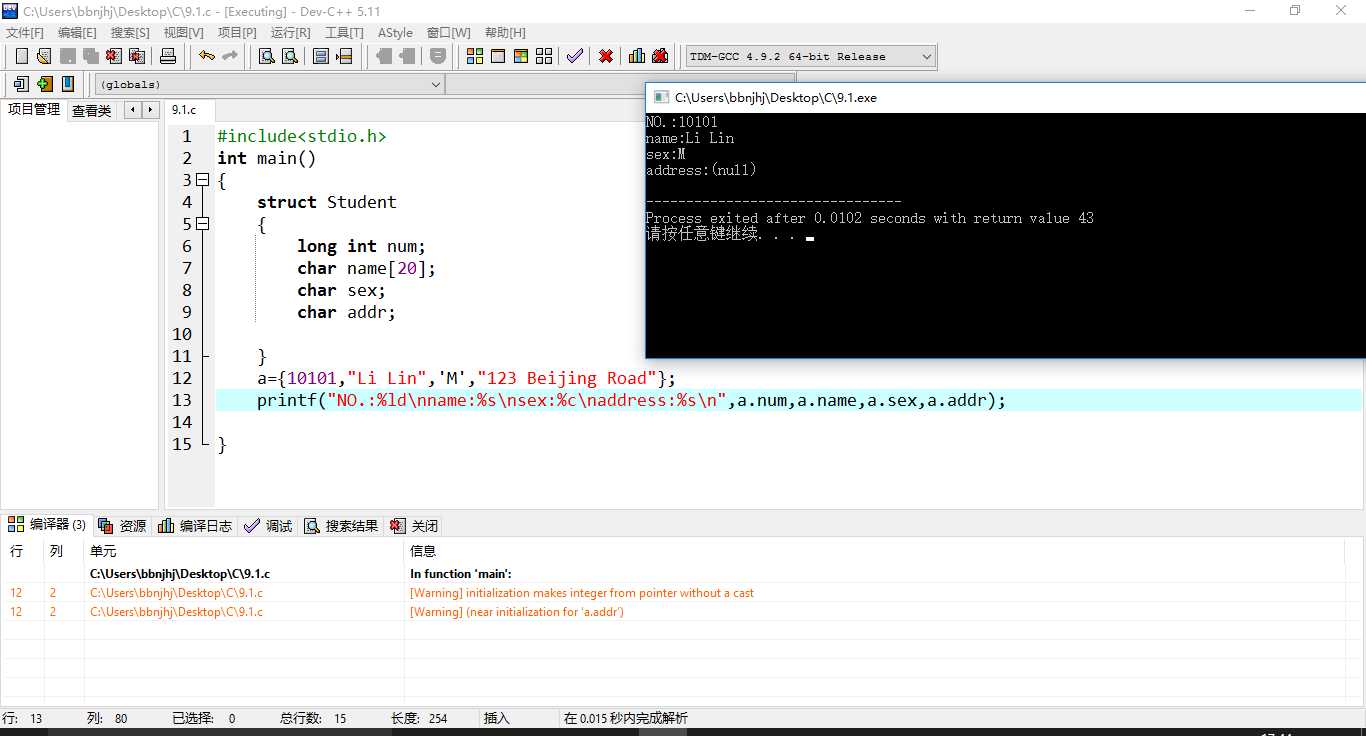The width and height of the screenshot is (1366, 736).
Task: Click the Rebuild All icon
Action: coord(544,56)
